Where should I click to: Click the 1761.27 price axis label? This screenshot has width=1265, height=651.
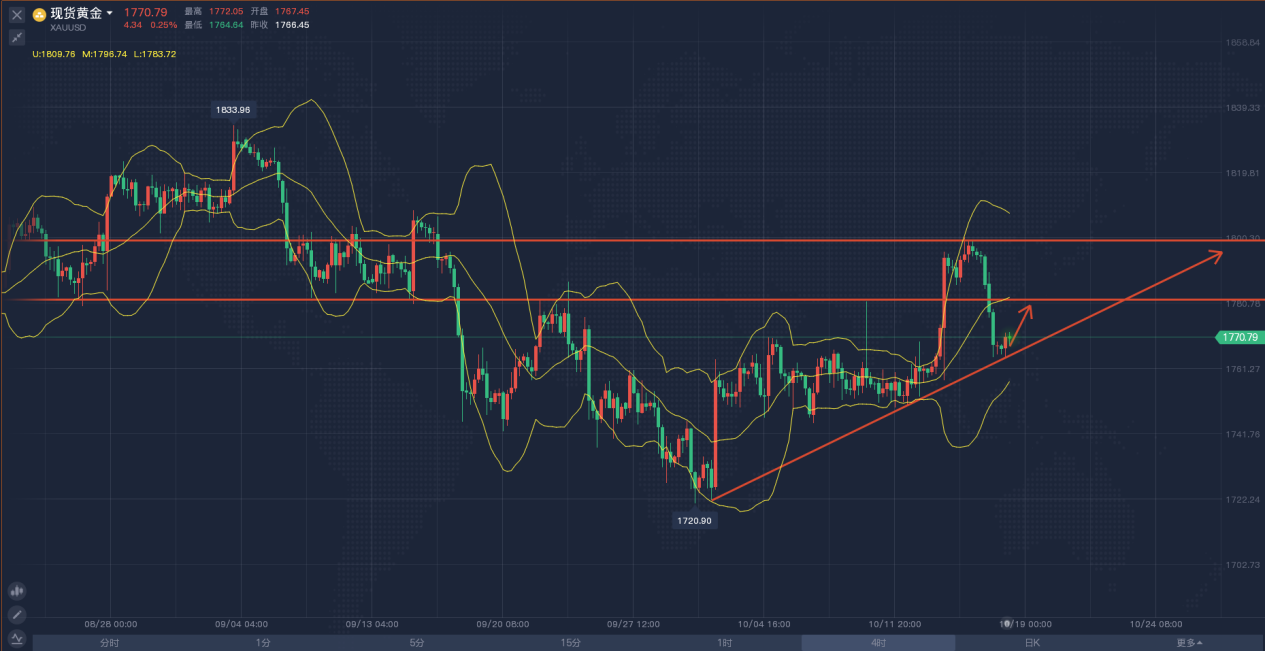[x=1241, y=369]
